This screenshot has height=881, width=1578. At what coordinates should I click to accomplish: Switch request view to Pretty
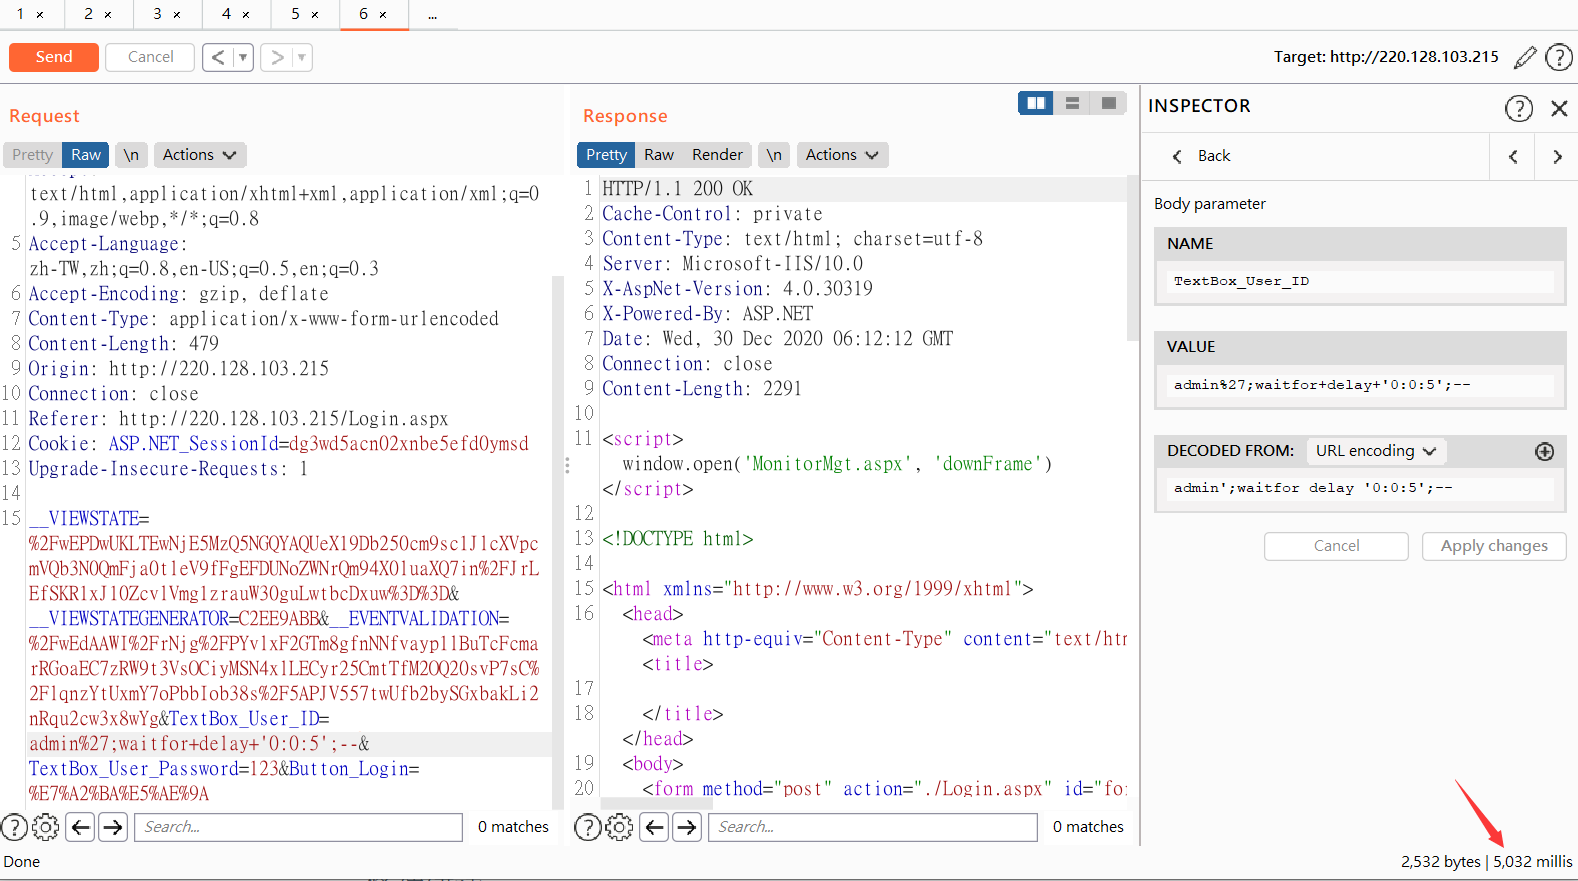click(x=33, y=155)
